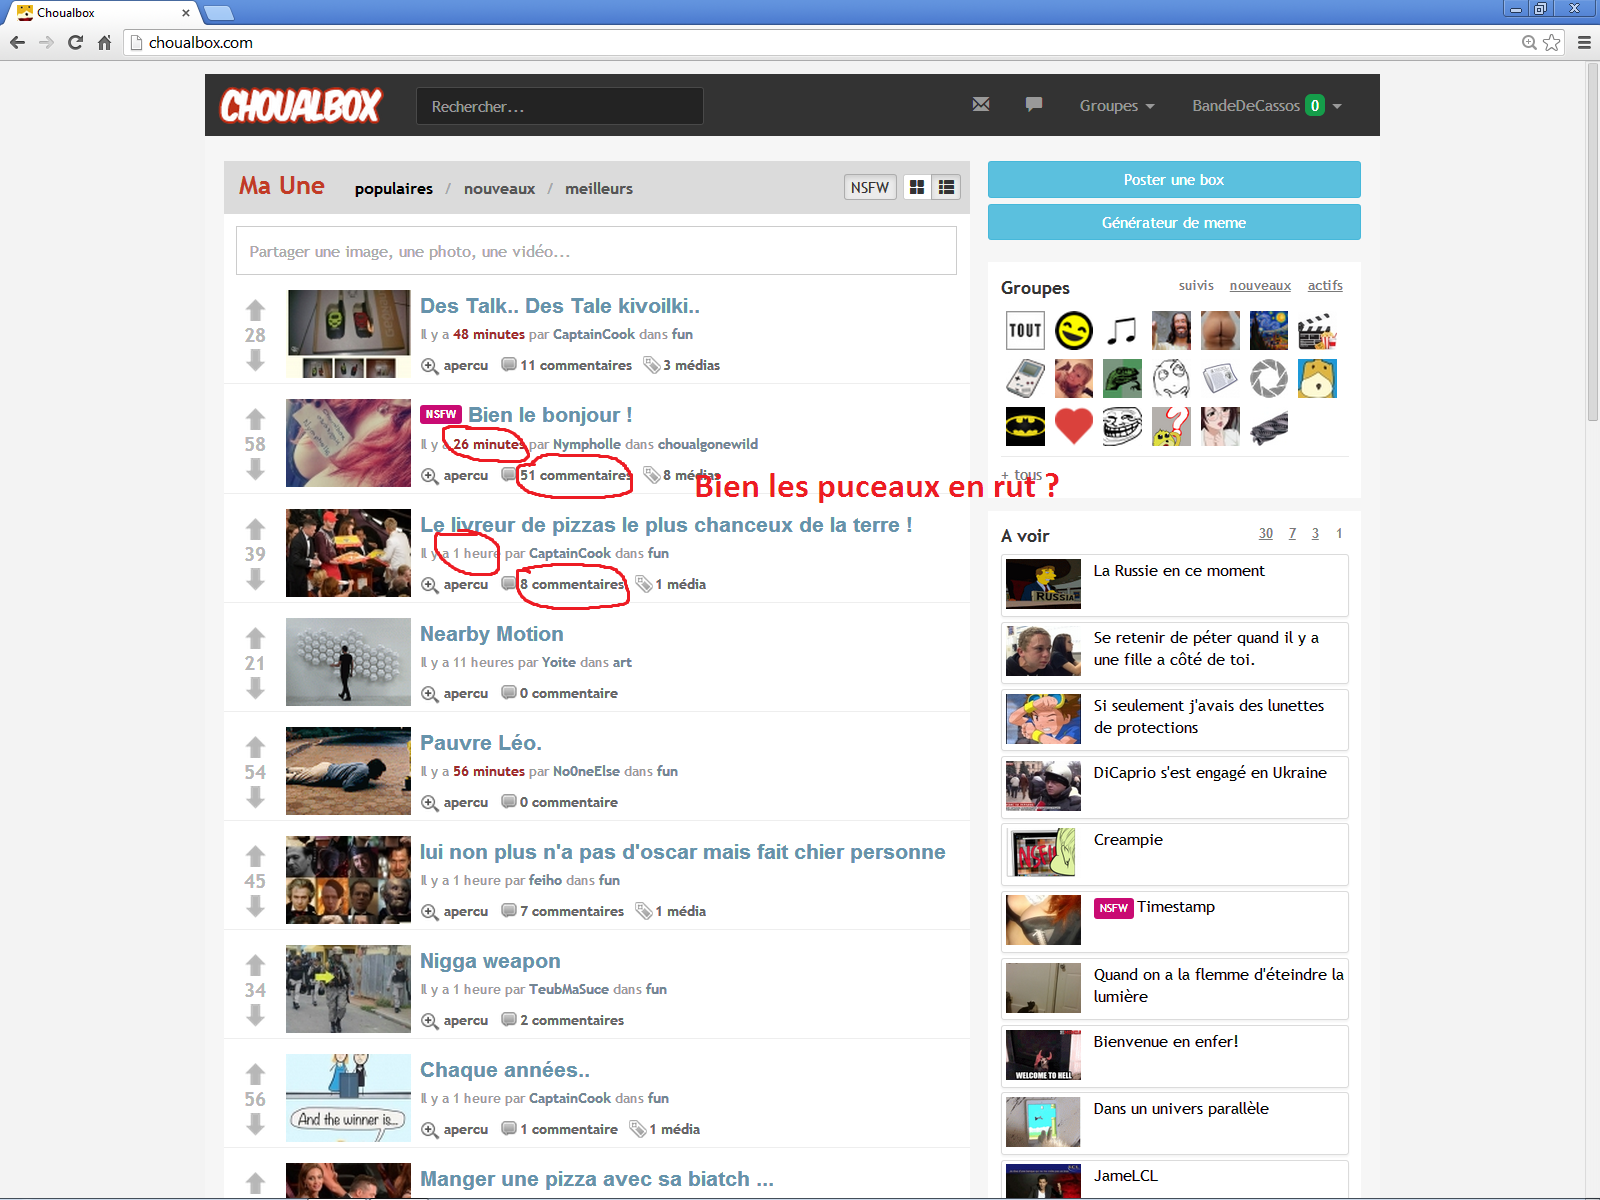The width and height of the screenshot is (1600, 1200).
Task: Expand the Groupes dropdown menu
Action: 1116,106
